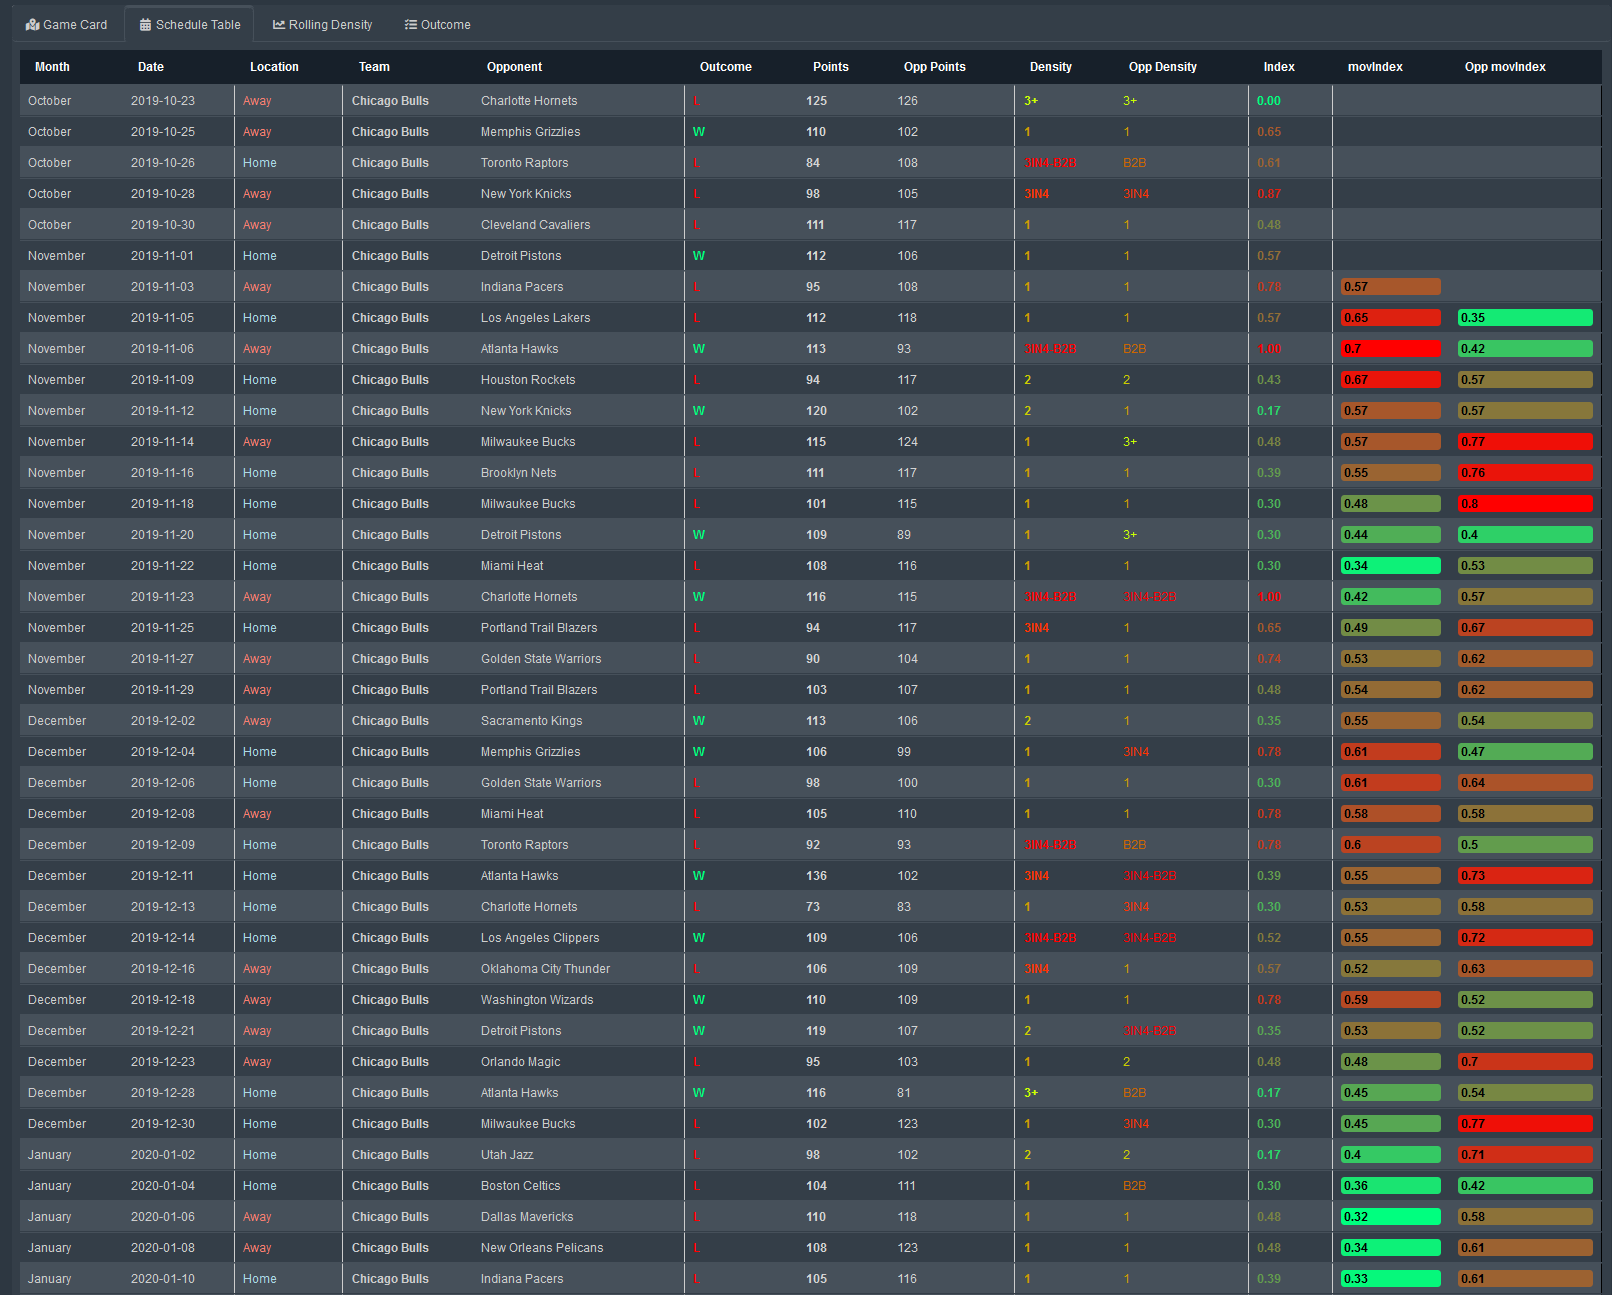Click opponent Sacramento Kings
Viewport: 1612px width, 1295px height.
point(531,721)
